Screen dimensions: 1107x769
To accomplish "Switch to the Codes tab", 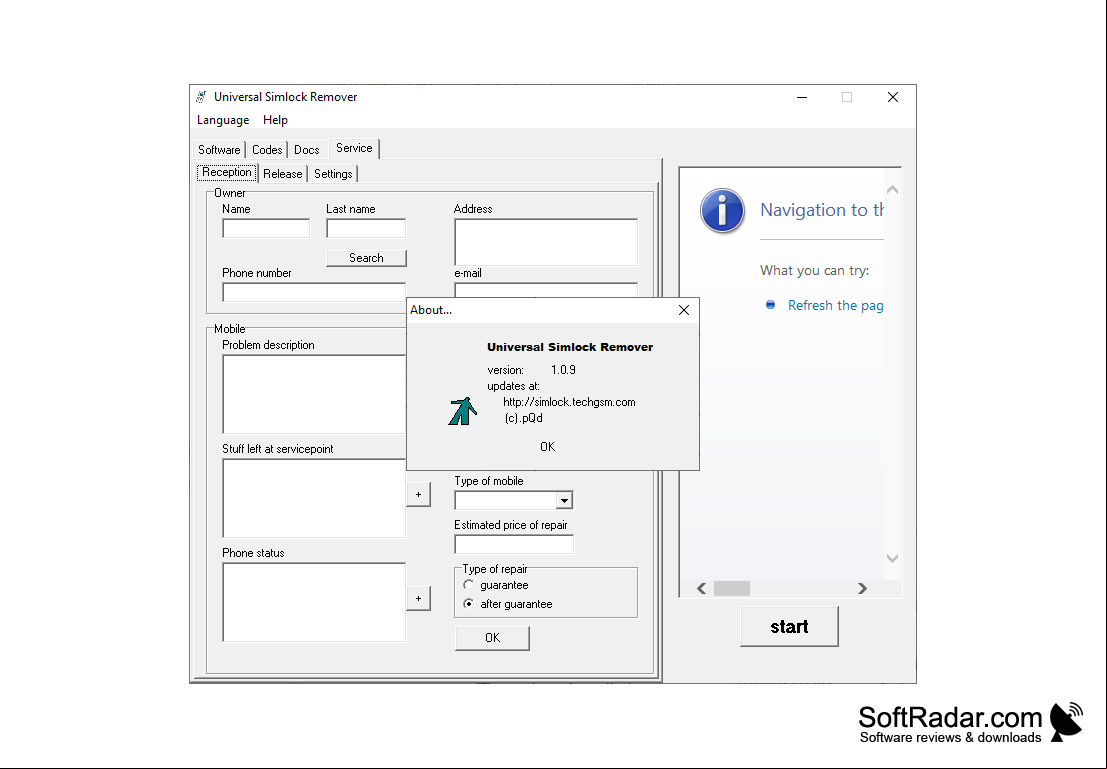I will 267,150.
